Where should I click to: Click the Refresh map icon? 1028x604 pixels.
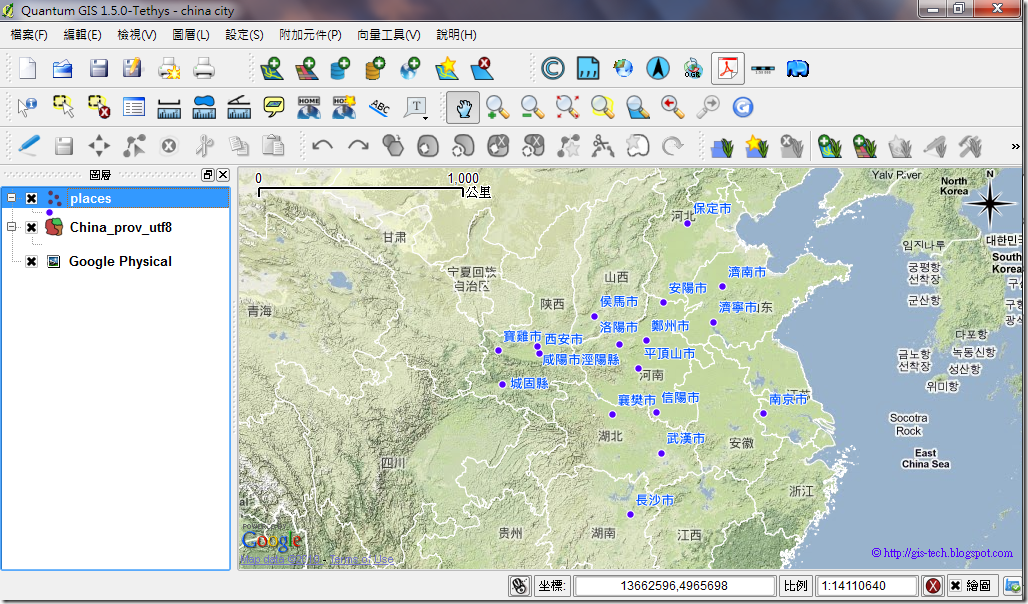pyautogui.click(x=743, y=107)
